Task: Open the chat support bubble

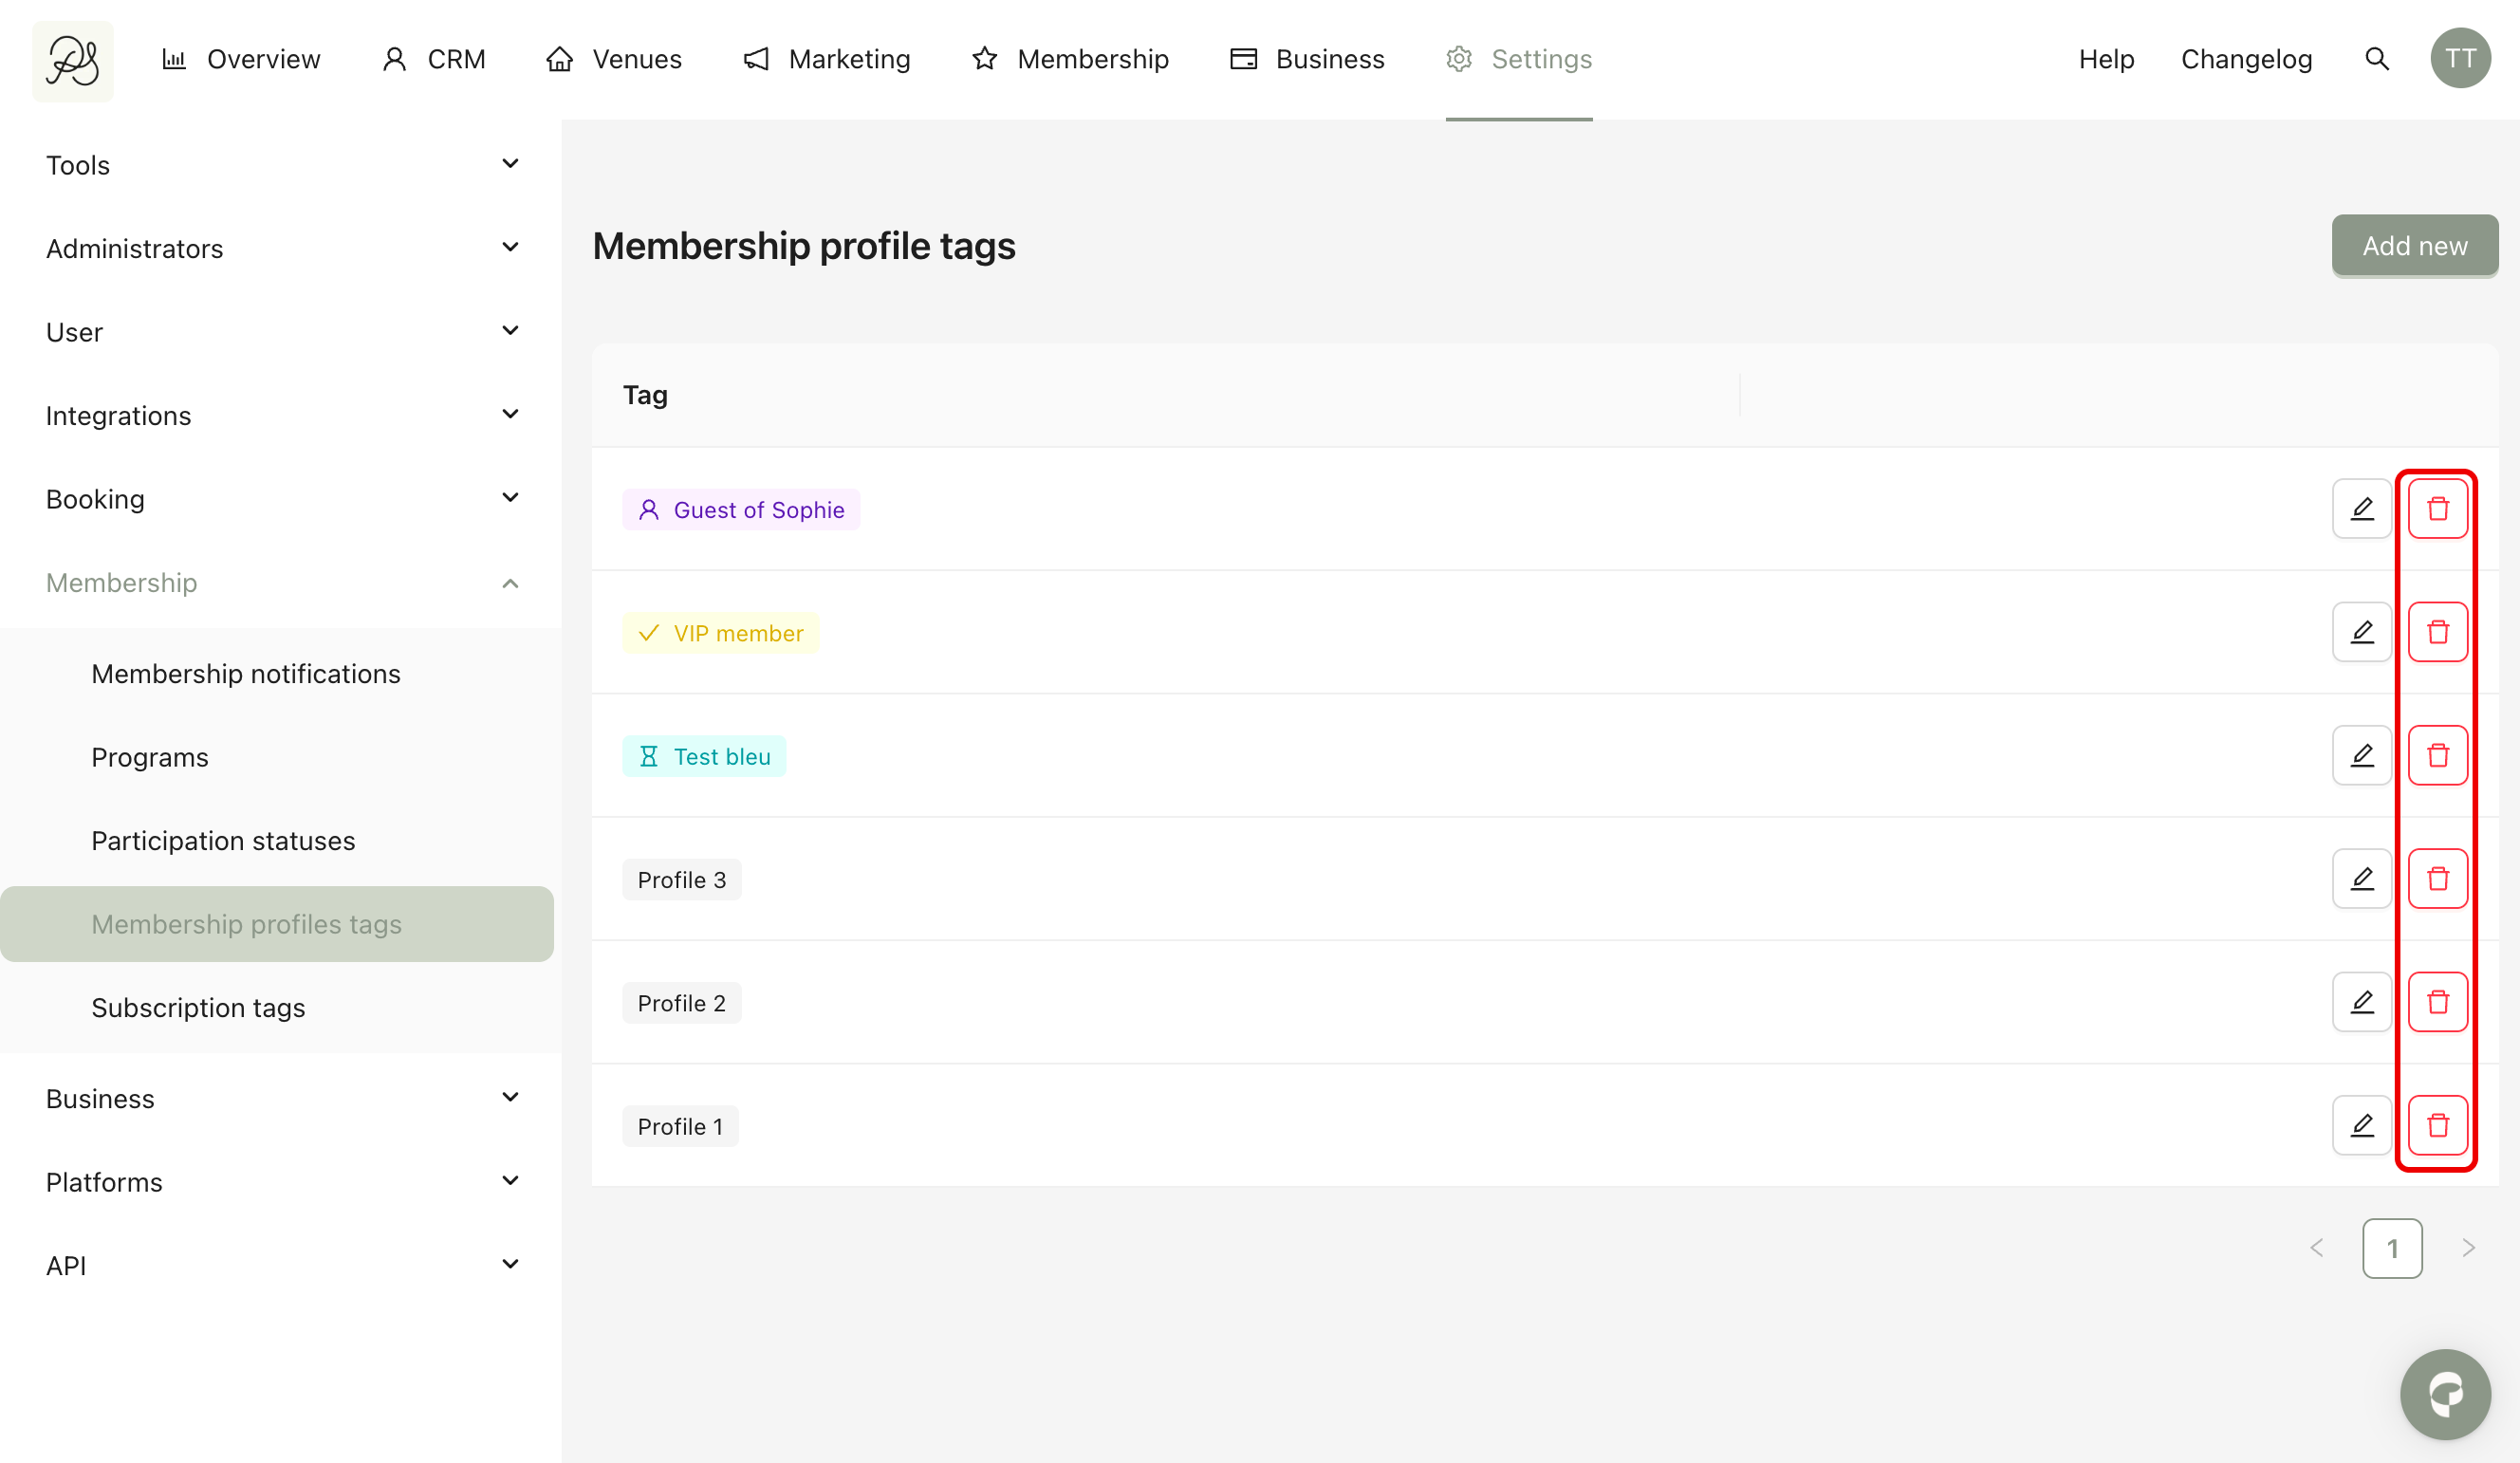Action: (x=2444, y=1394)
